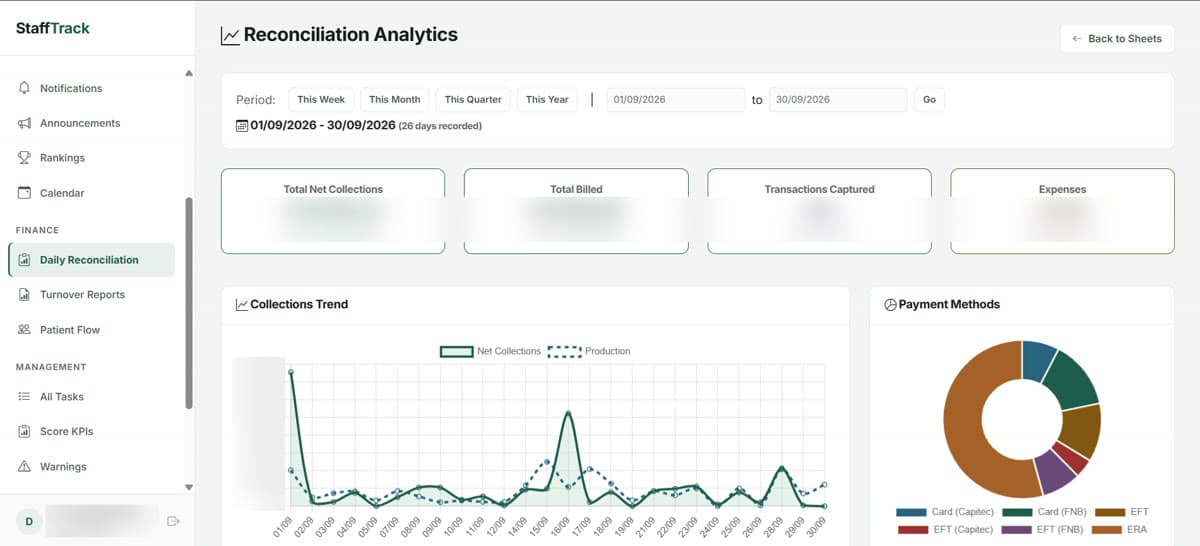
Task: Click the sidebar scrollbar thumb
Action: click(189, 303)
